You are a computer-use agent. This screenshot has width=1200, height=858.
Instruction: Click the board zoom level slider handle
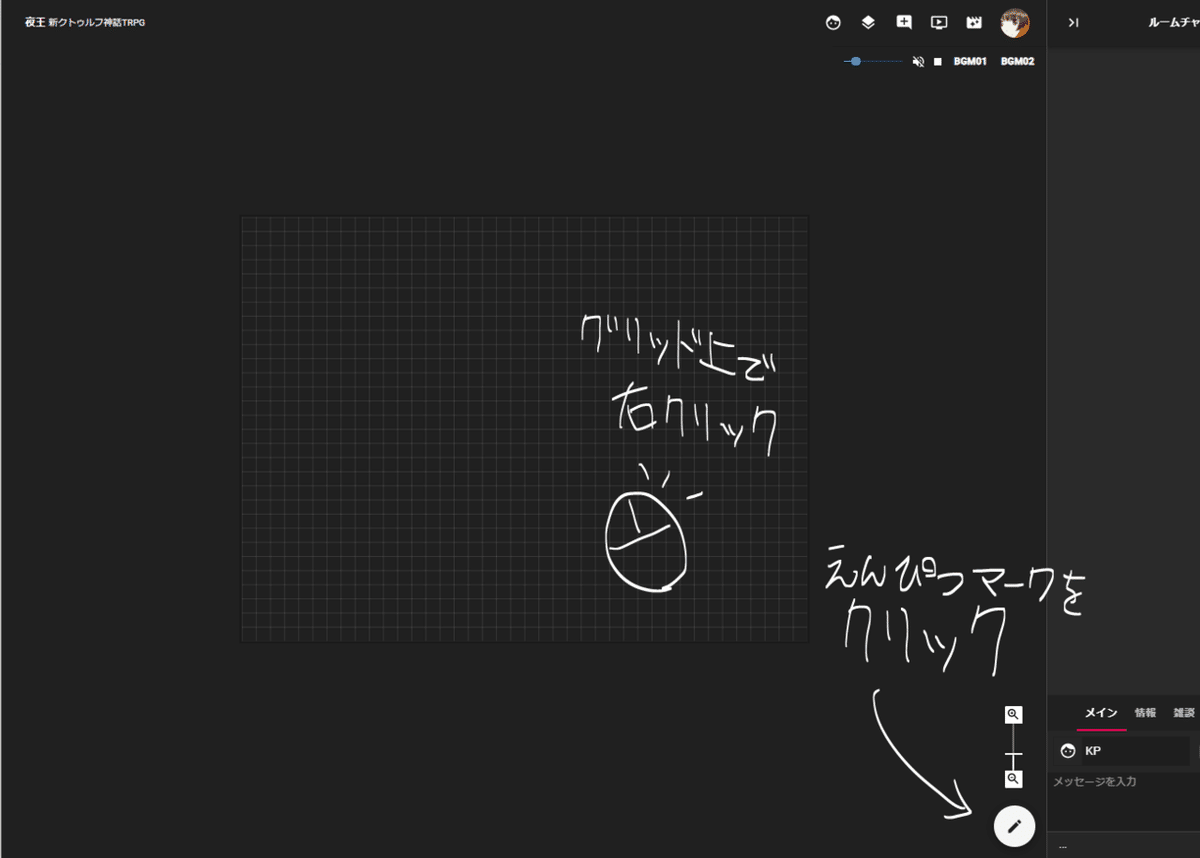1013,754
